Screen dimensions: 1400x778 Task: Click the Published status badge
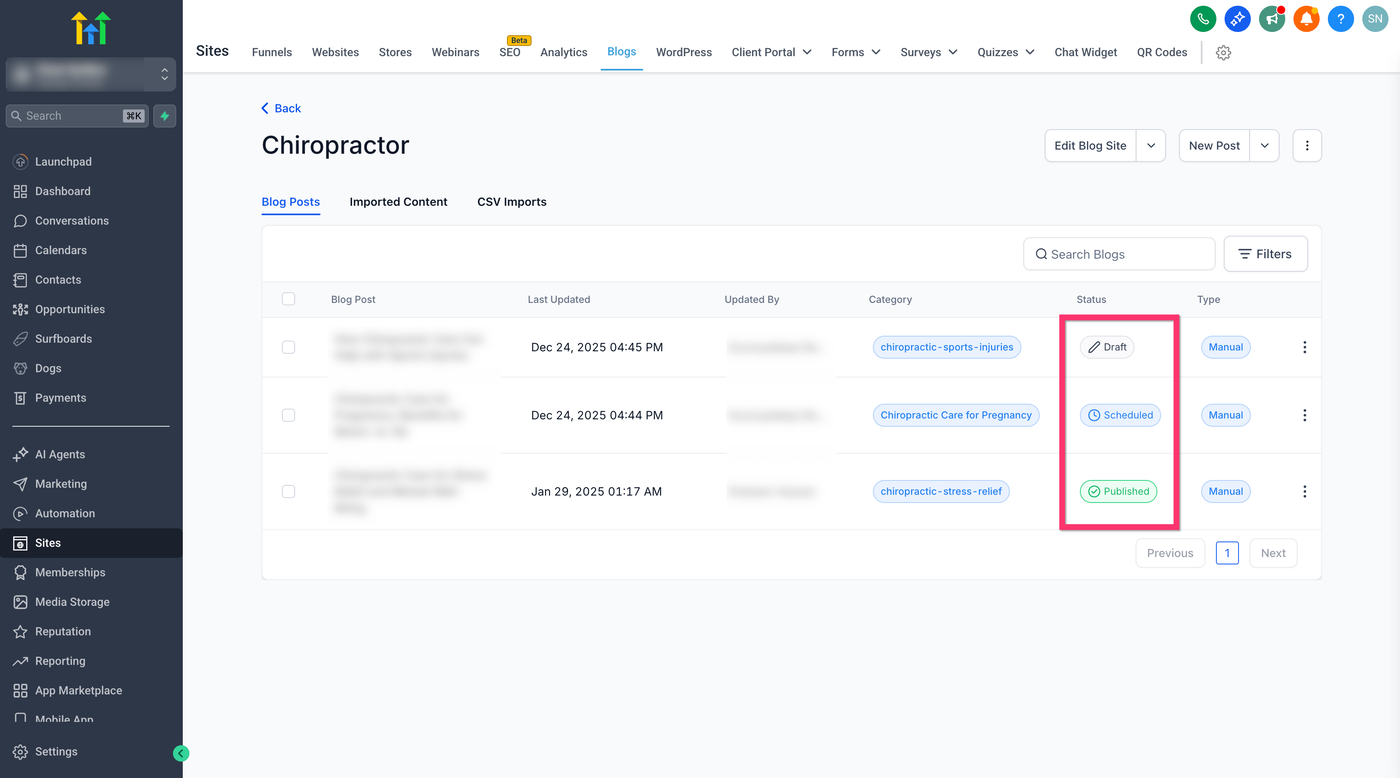(x=1118, y=491)
